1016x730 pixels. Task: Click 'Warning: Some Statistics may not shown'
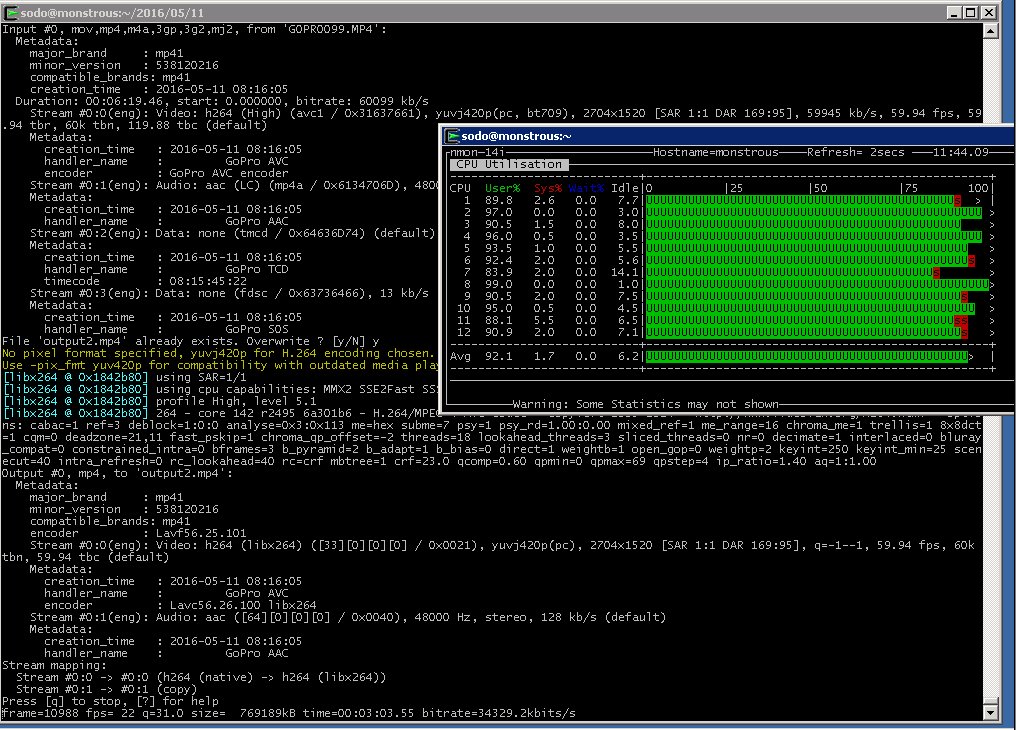pyautogui.click(x=645, y=404)
